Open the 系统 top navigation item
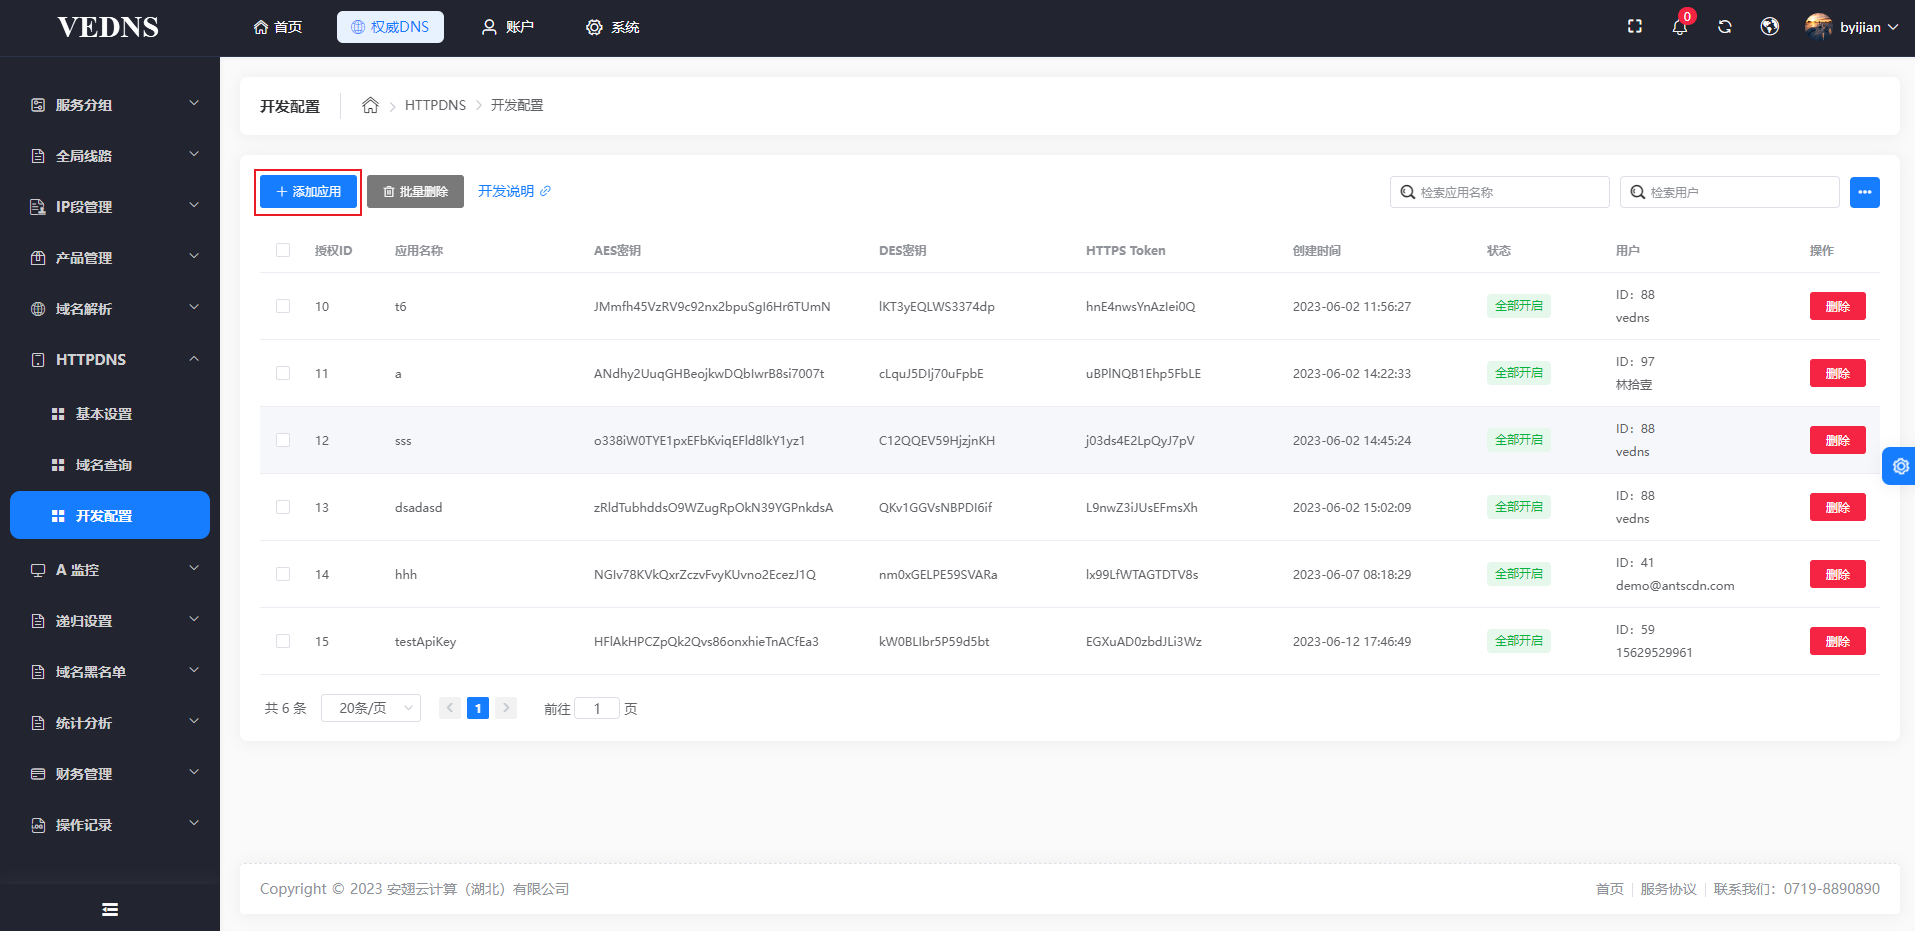The width and height of the screenshot is (1915, 931). [x=613, y=27]
